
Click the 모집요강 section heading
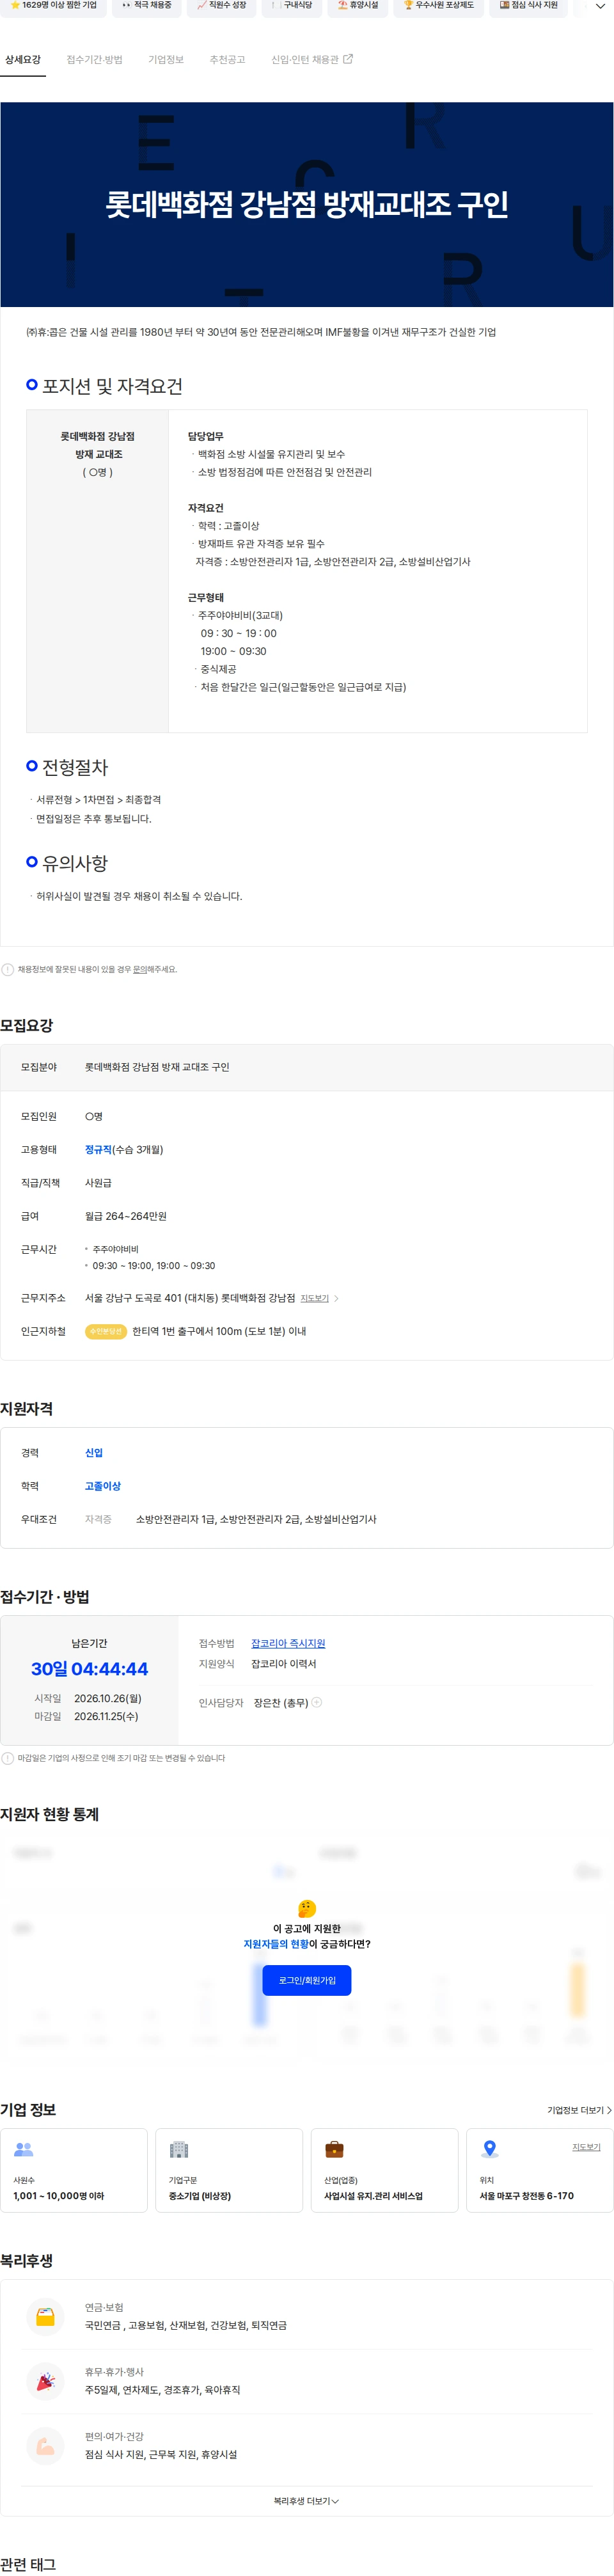click(x=27, y=1025)
